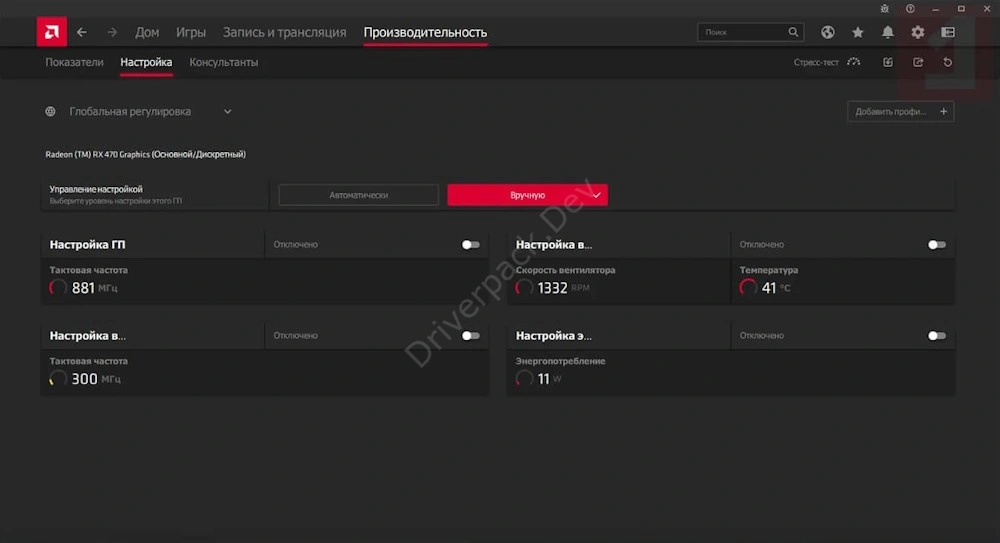
Task: Select the Производительность tab
Action: tap(425, 32)
